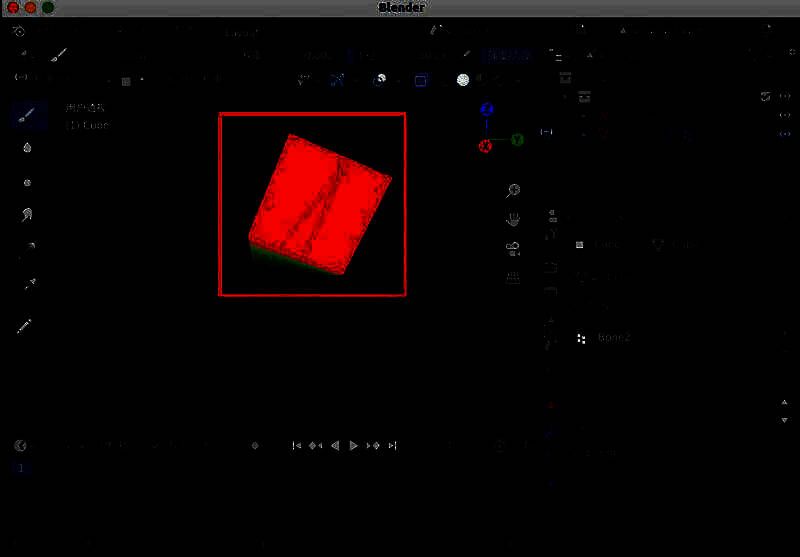Click the blue Z axis gizmo
The width and height of the screenshot is (800, 557).
[x=487, y=110]
